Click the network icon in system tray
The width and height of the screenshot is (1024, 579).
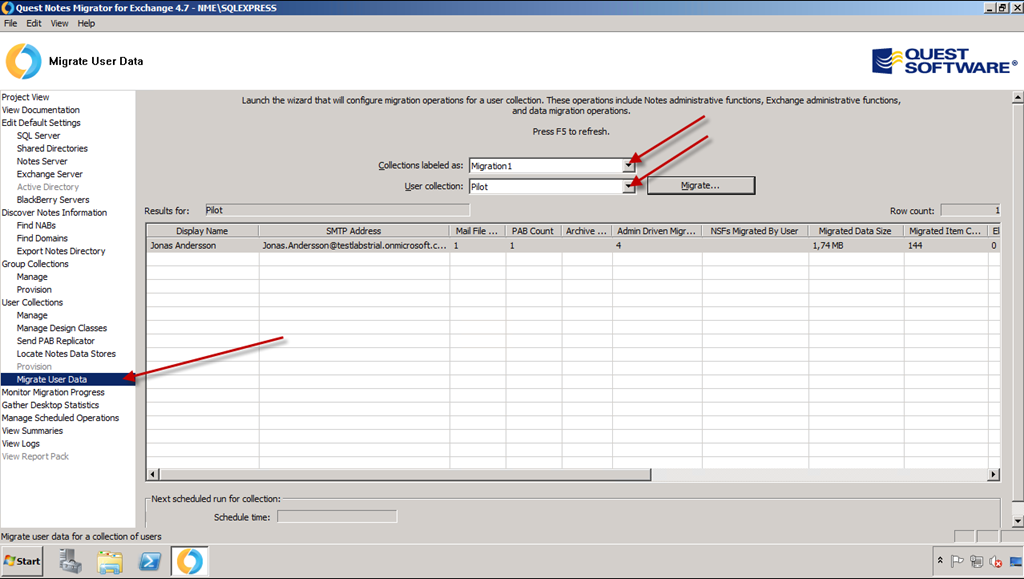tap(977, 561)
